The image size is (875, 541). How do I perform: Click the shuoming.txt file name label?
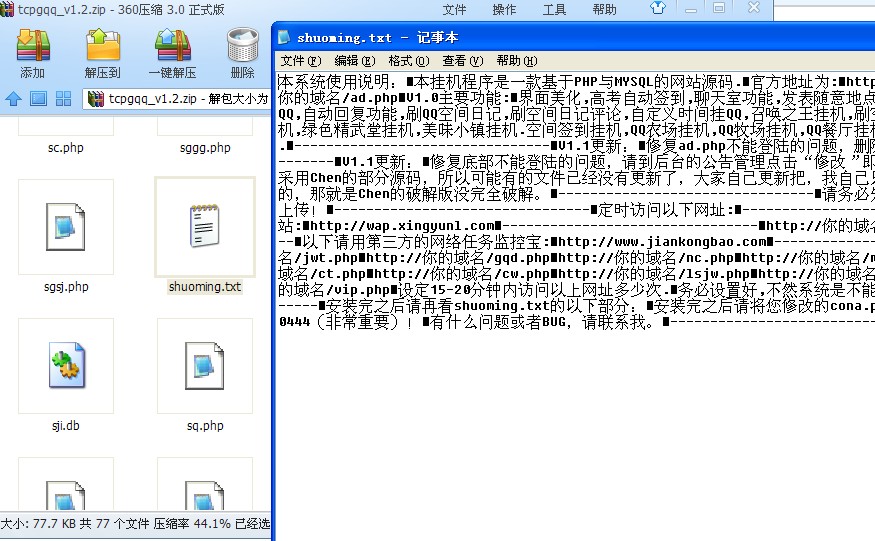(x=205, y=287)
